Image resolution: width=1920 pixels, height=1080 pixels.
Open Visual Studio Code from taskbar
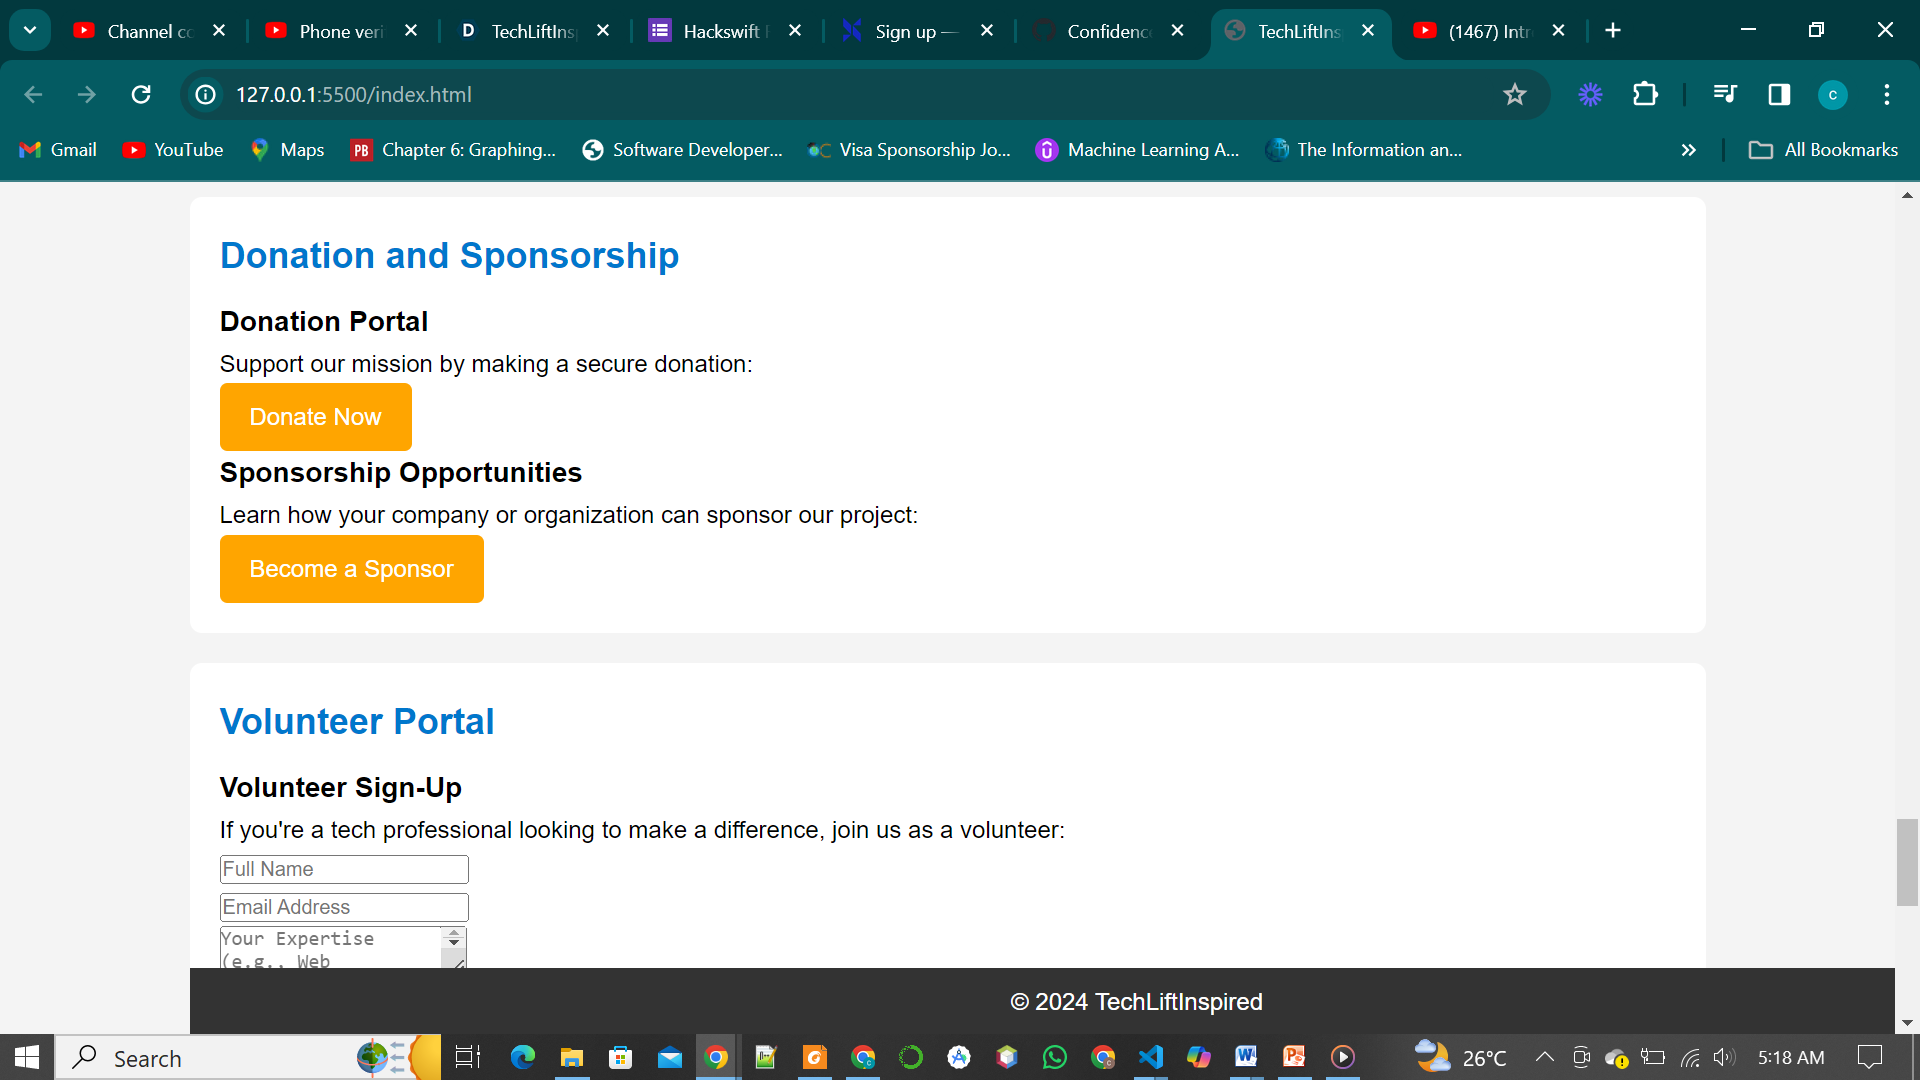(1150, 1057)
